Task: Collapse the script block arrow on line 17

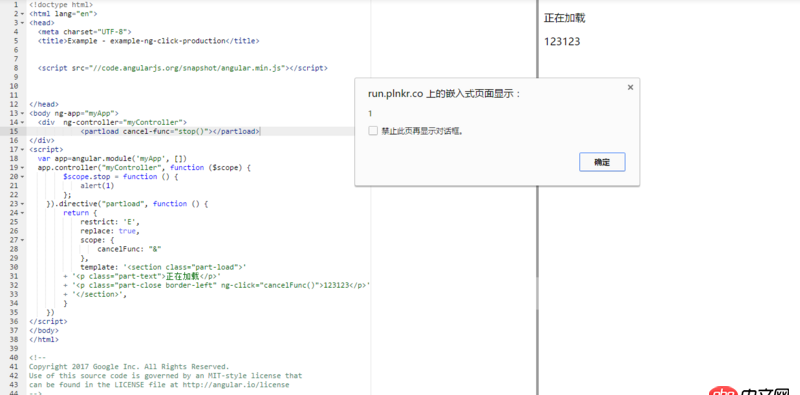Action: (22, 150)
